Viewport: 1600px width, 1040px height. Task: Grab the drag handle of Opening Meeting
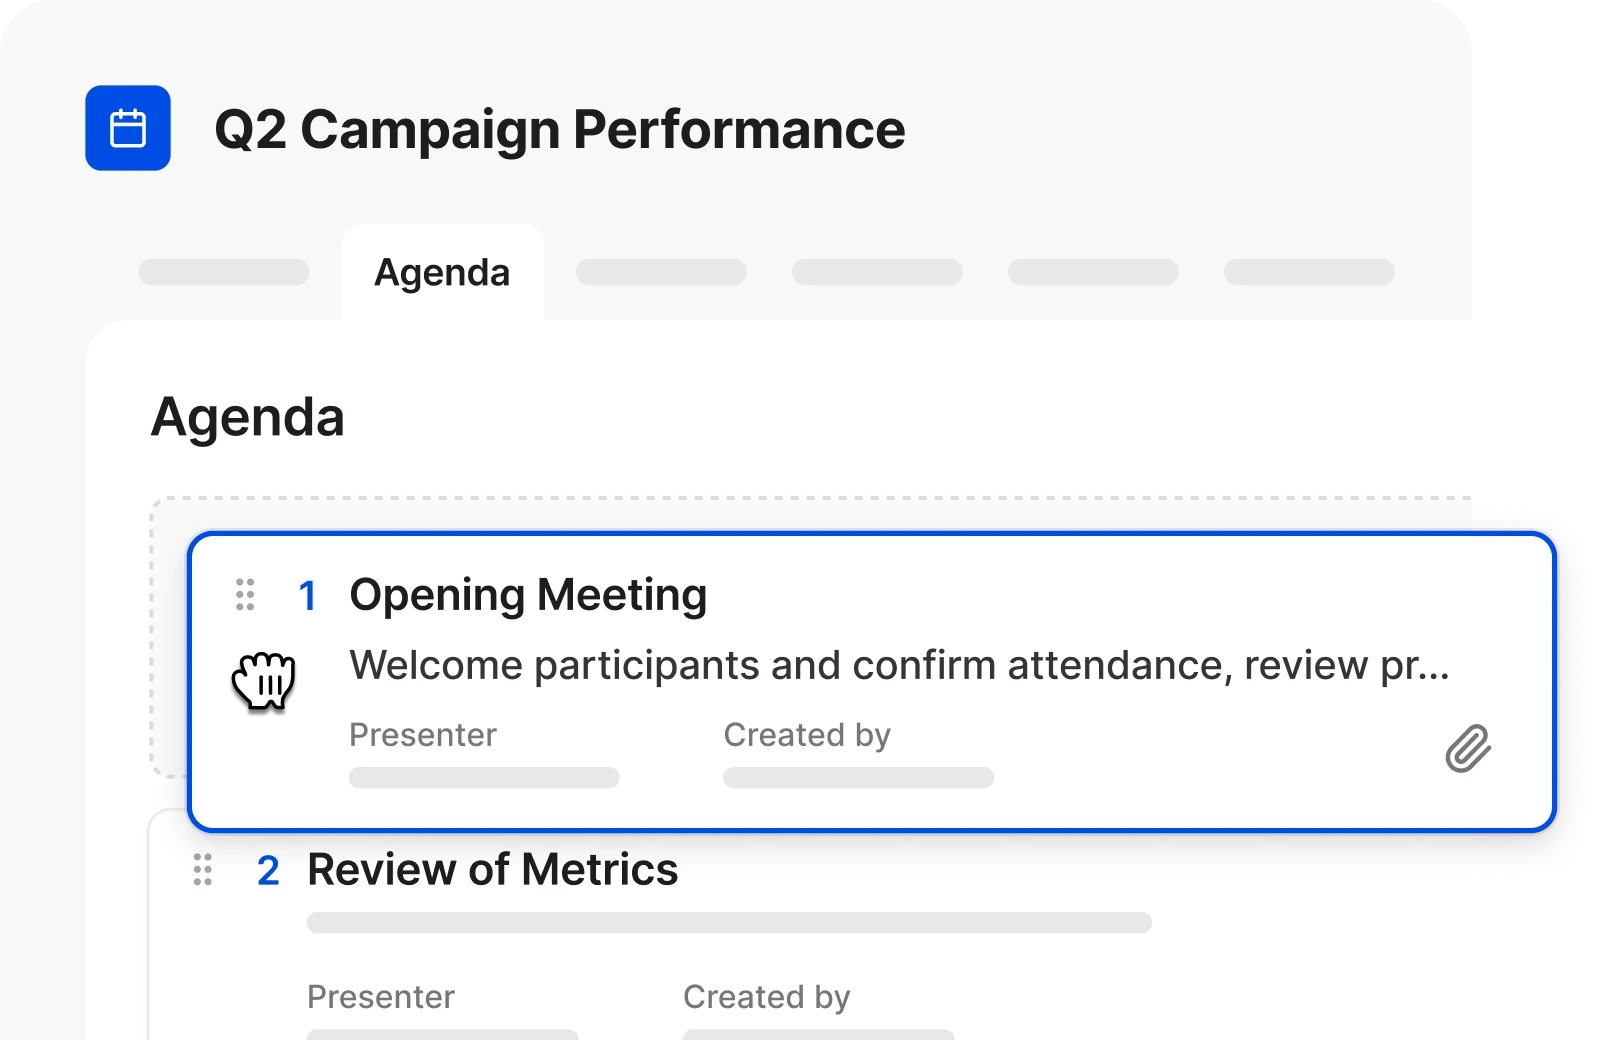pos(245,594)
